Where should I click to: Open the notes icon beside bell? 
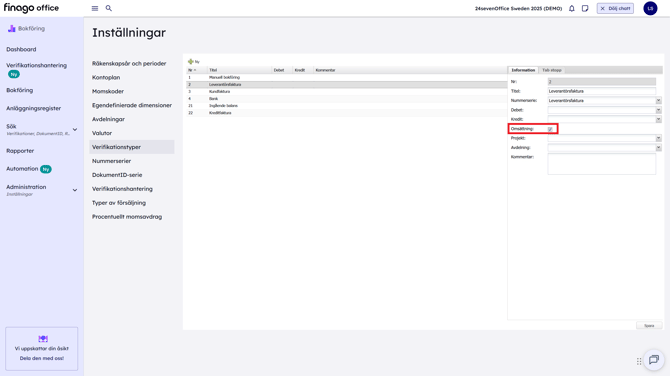pos(585,8)
